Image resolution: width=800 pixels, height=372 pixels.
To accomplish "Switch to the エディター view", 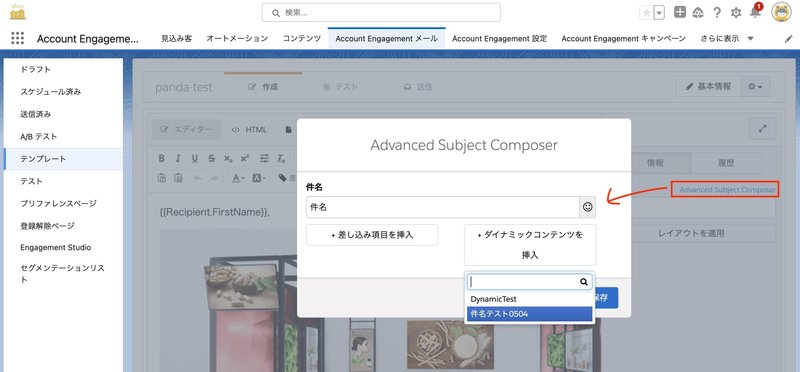I will point(187,130).
